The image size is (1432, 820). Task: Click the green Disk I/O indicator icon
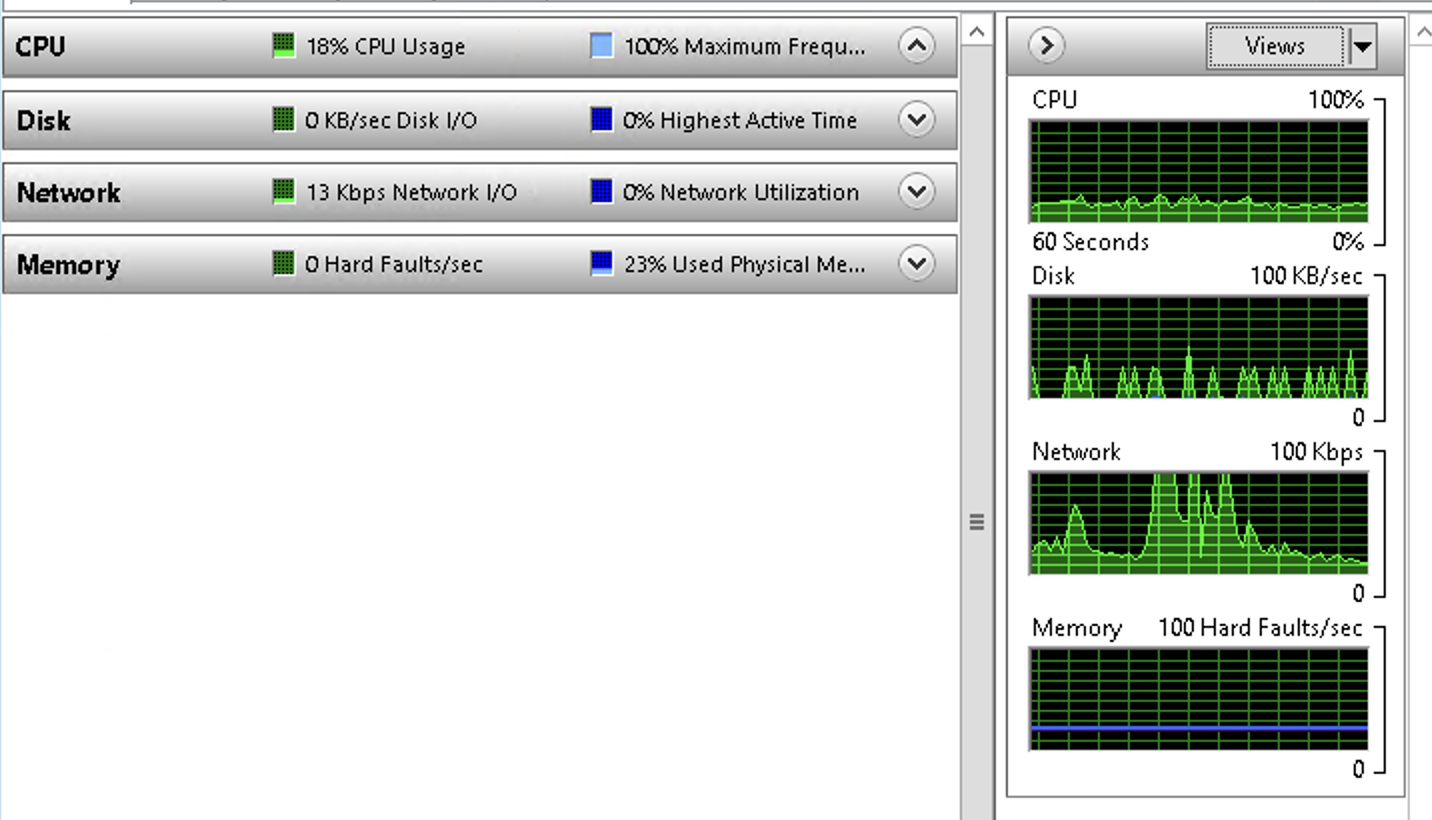(284, 120)
